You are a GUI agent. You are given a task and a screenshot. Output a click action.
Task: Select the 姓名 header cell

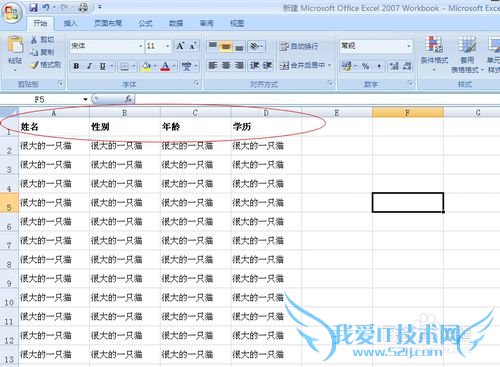tap(54, 127)
